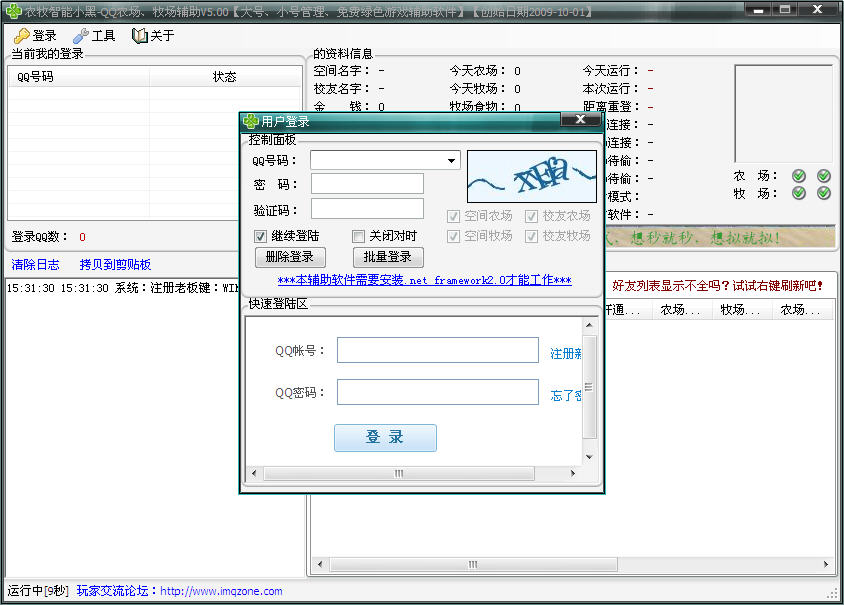The image size is (844, 605).
Task: Click the empty avatar picture box
Action: [783, 114]
